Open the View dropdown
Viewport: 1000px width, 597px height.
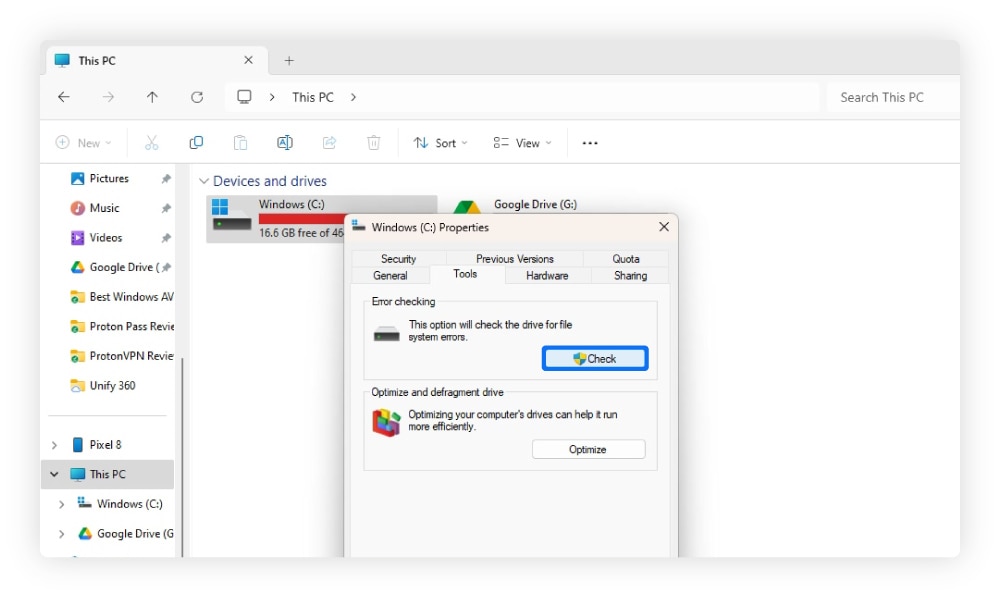coord(522,143)
